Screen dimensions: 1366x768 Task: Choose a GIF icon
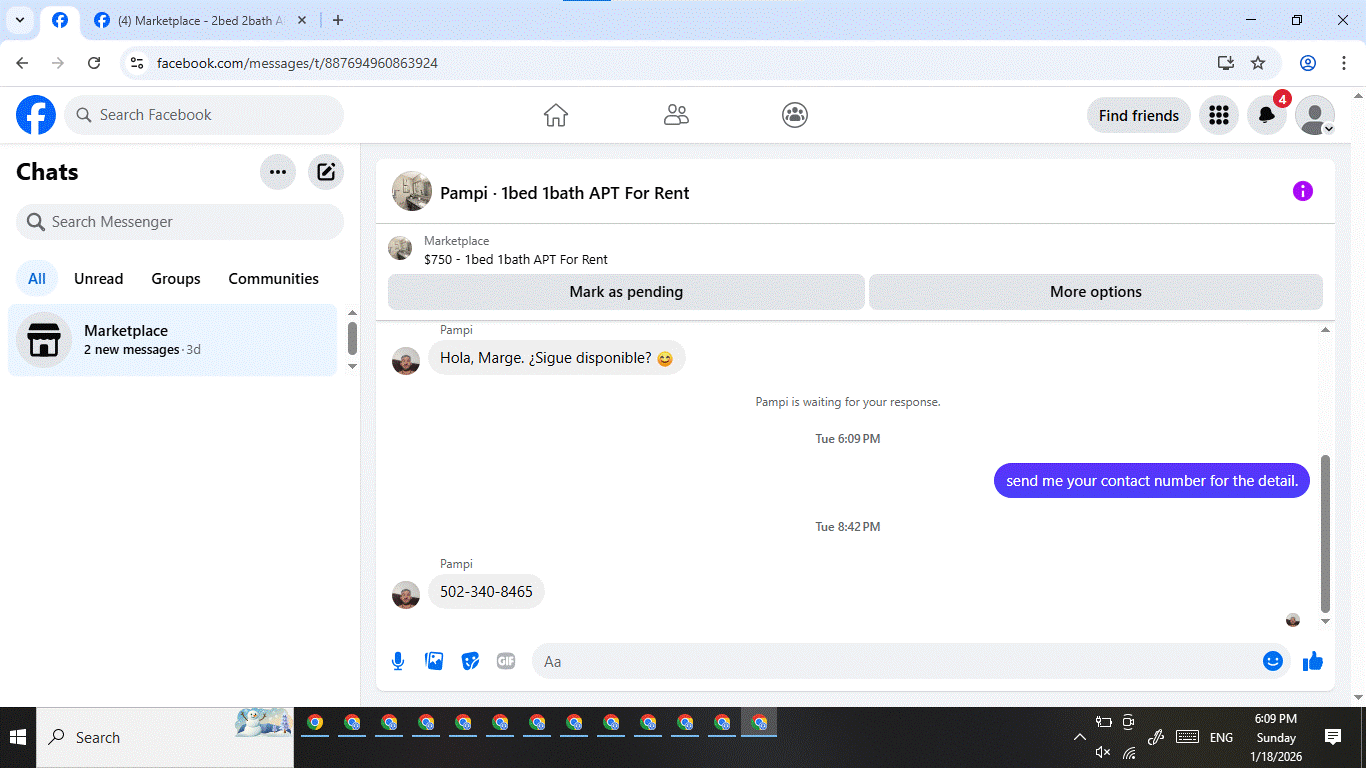coord(506,661)
